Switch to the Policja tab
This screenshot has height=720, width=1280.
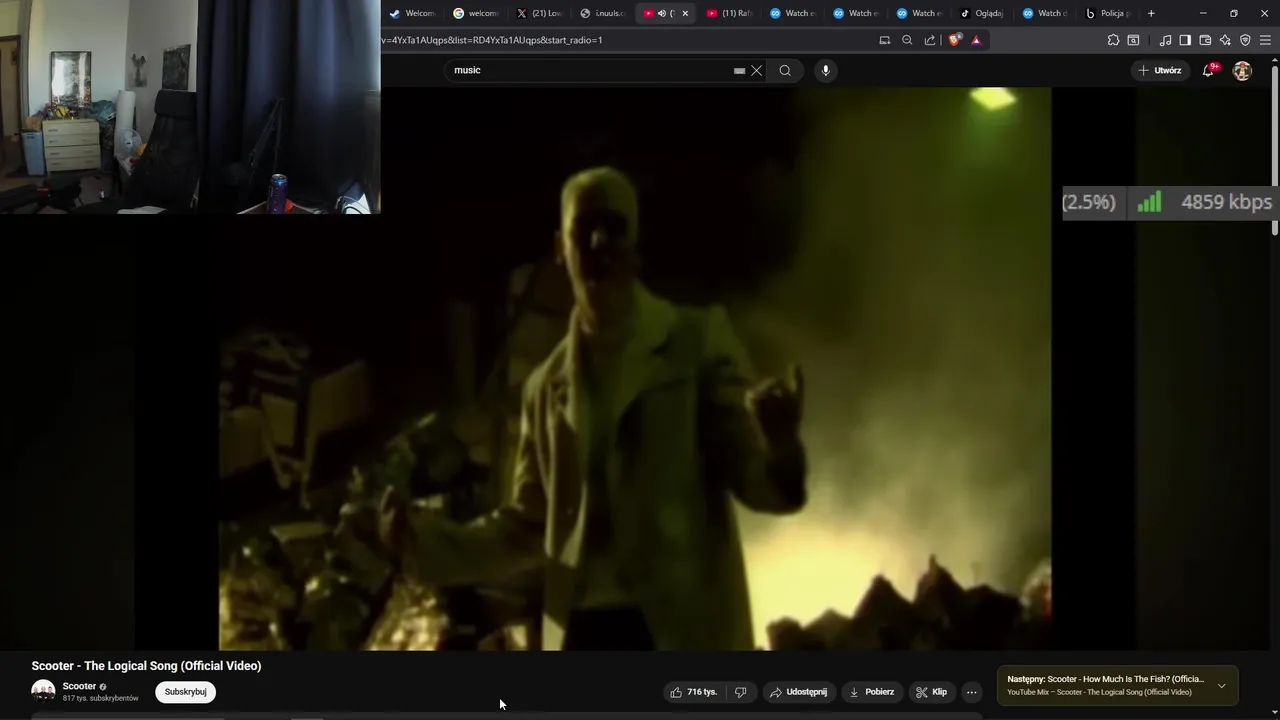[x=1108, y=13]
